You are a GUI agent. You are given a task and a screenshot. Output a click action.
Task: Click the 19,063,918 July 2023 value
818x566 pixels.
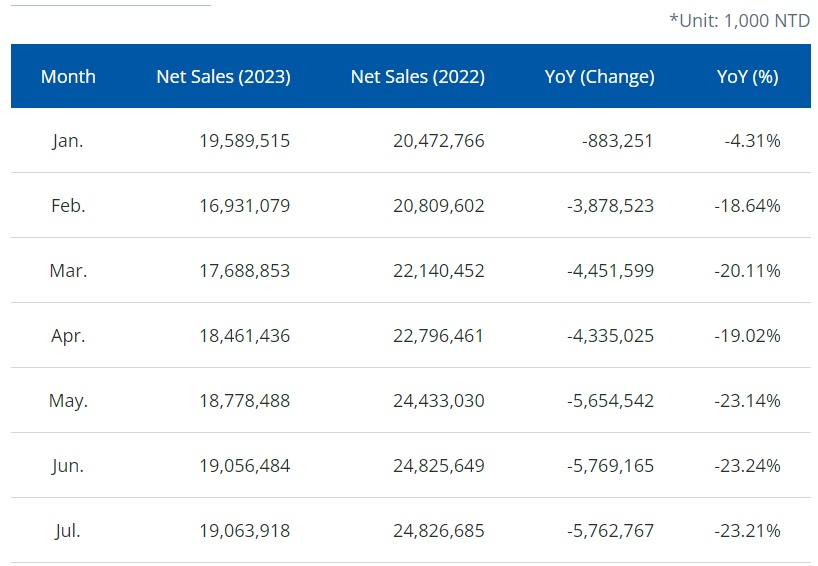click(x=244, y=531)
